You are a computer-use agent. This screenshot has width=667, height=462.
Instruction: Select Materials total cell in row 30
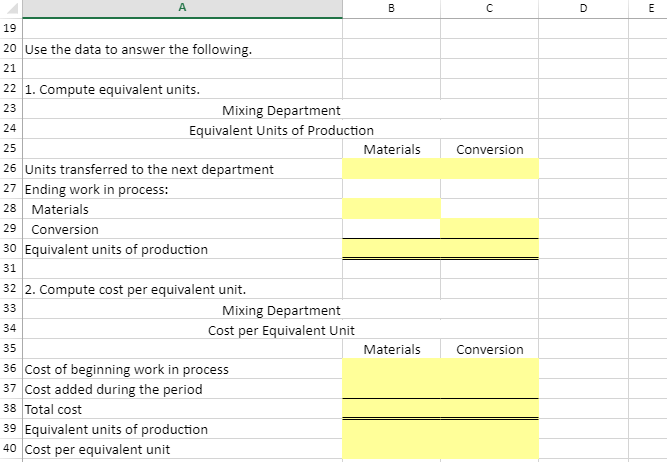click(391, 249)
